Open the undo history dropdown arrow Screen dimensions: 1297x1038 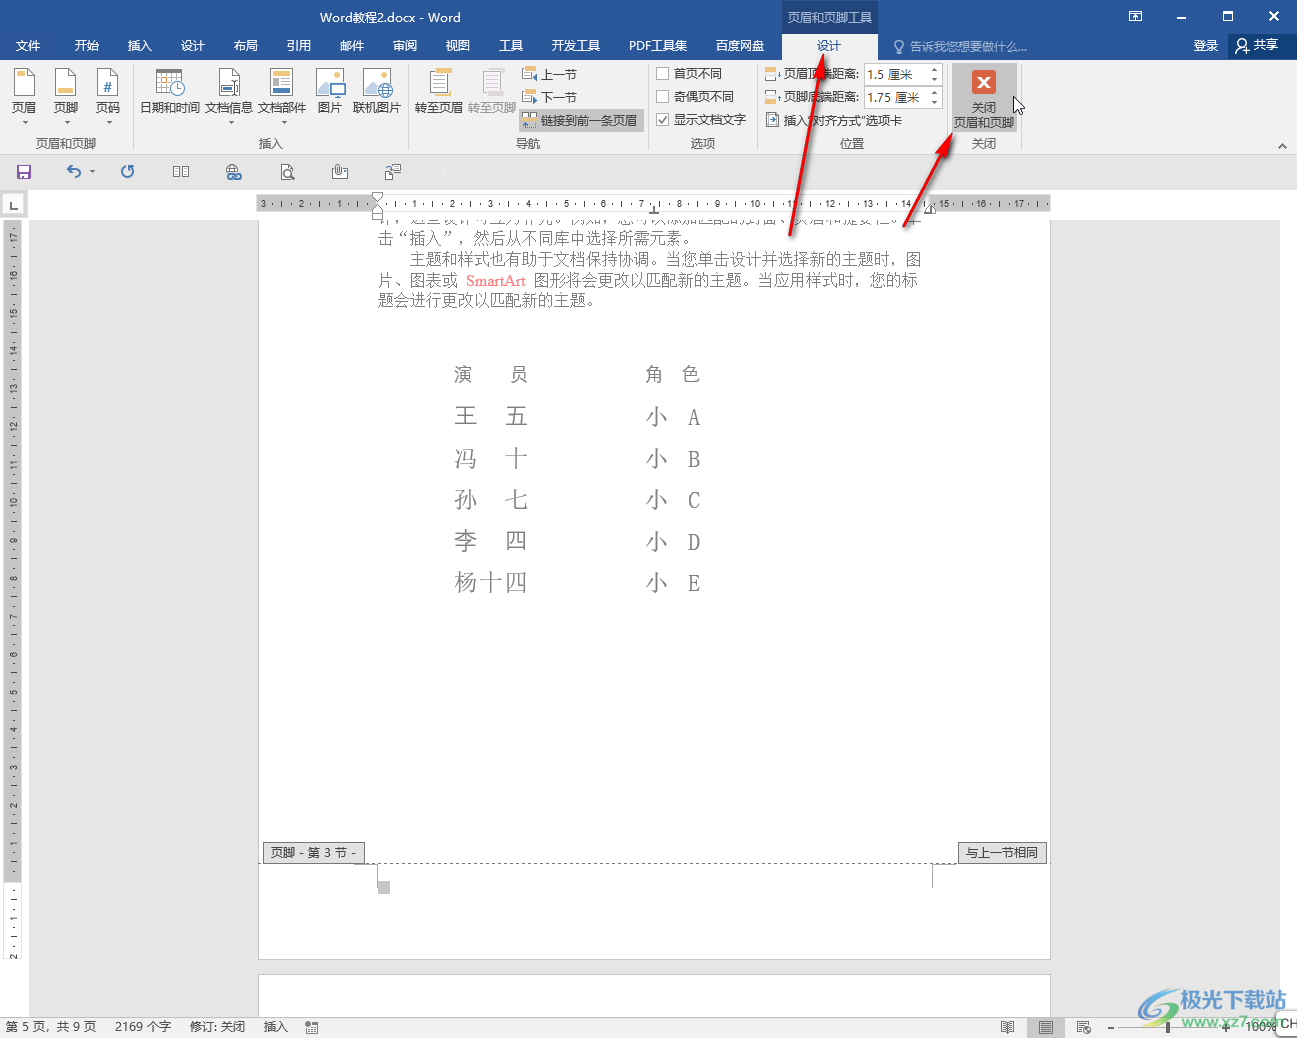[93, 172]
